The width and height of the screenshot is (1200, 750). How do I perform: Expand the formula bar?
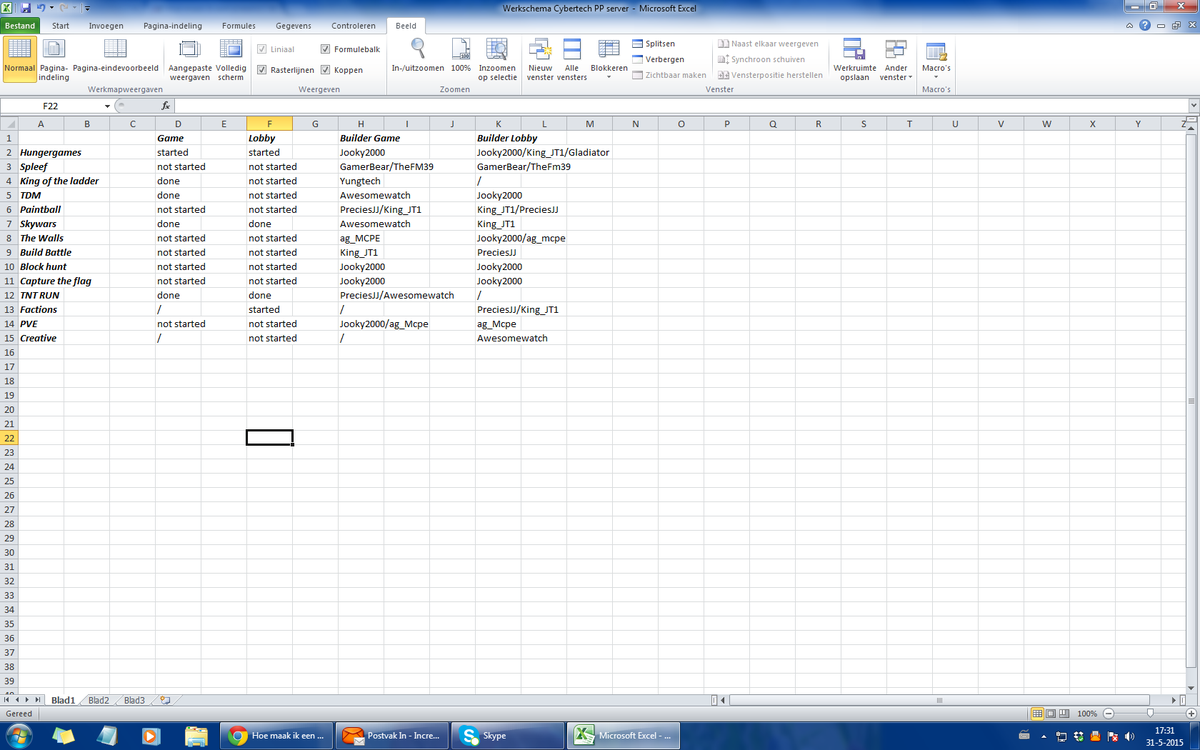pos(1192,105)
